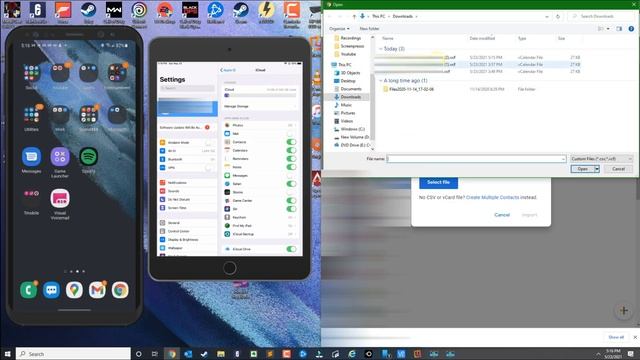Image resolution: width=640 pixels, height=360 pixels.
Task: Open Visual Voicemail on the phone
Action: pos(60,199)
